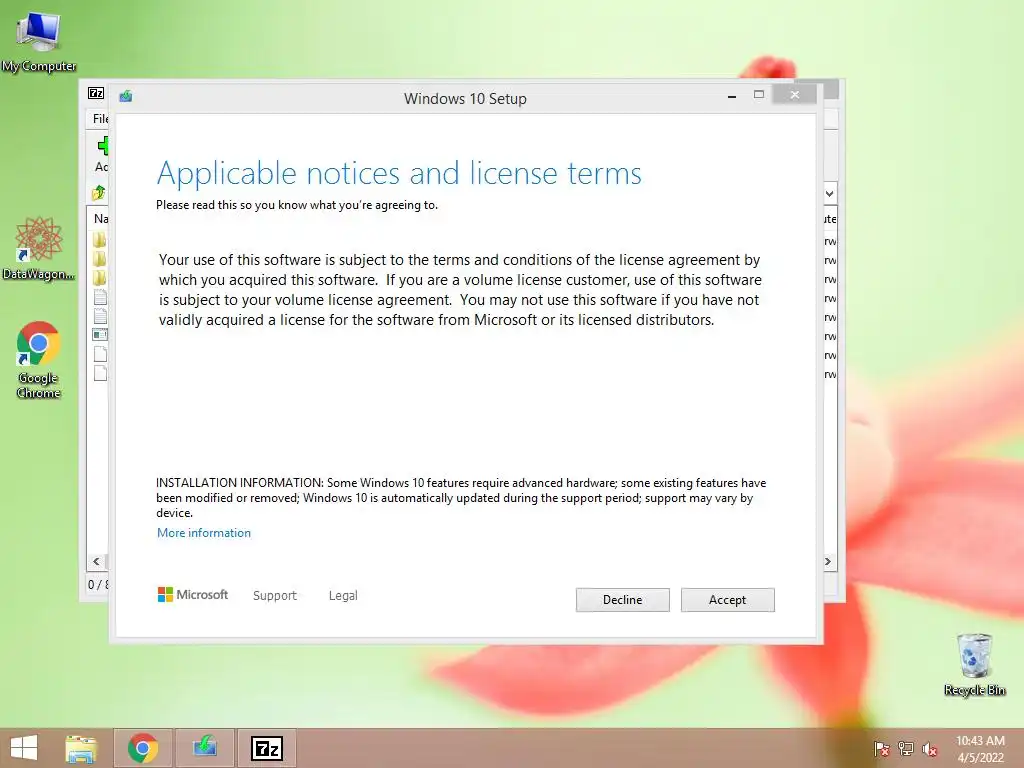Decline the license terms

click(x=622, y=600)
